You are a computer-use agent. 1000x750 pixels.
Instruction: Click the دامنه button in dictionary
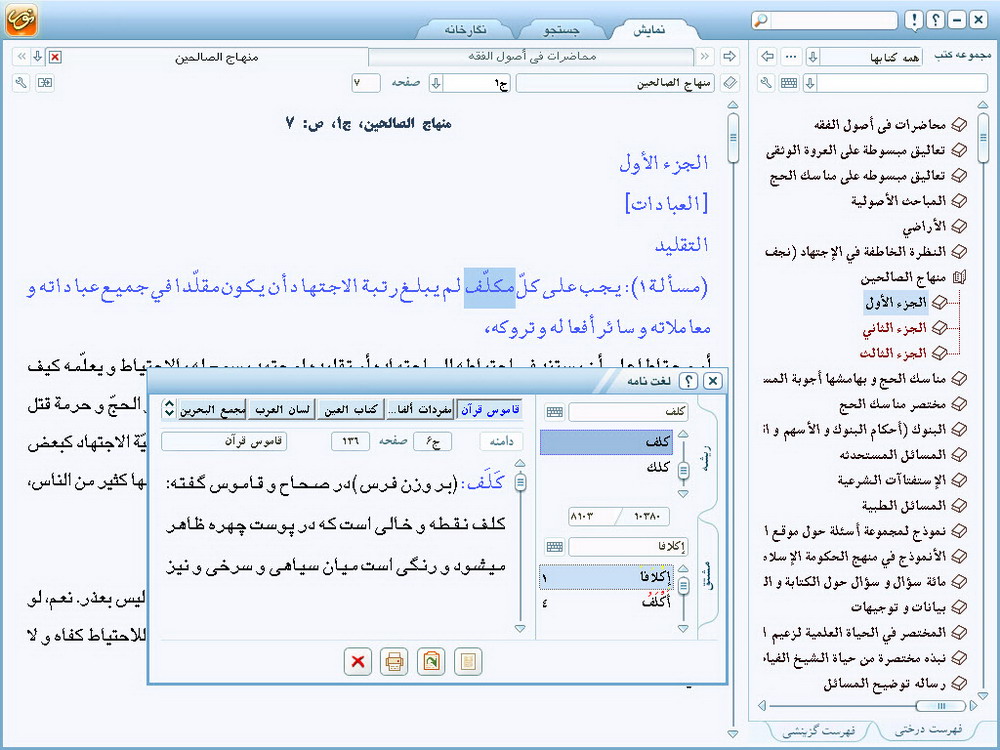tap(501, 441)
